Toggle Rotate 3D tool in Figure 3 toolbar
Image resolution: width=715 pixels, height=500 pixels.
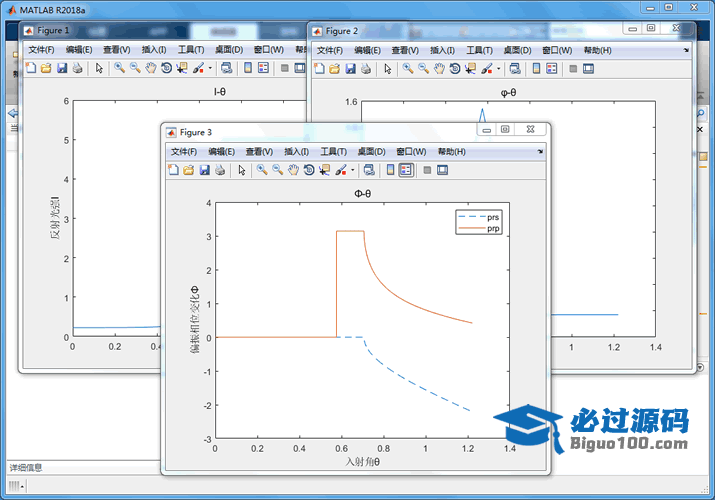[x=309, y=170]
